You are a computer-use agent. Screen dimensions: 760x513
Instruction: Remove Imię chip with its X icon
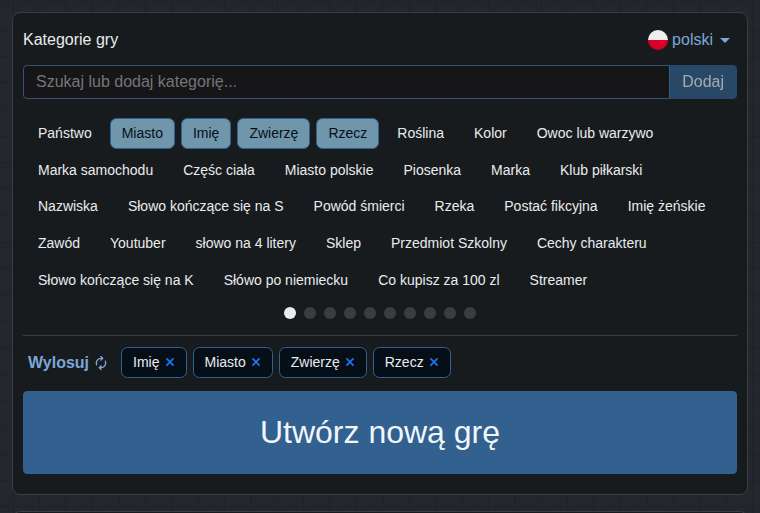coord(170,362)
